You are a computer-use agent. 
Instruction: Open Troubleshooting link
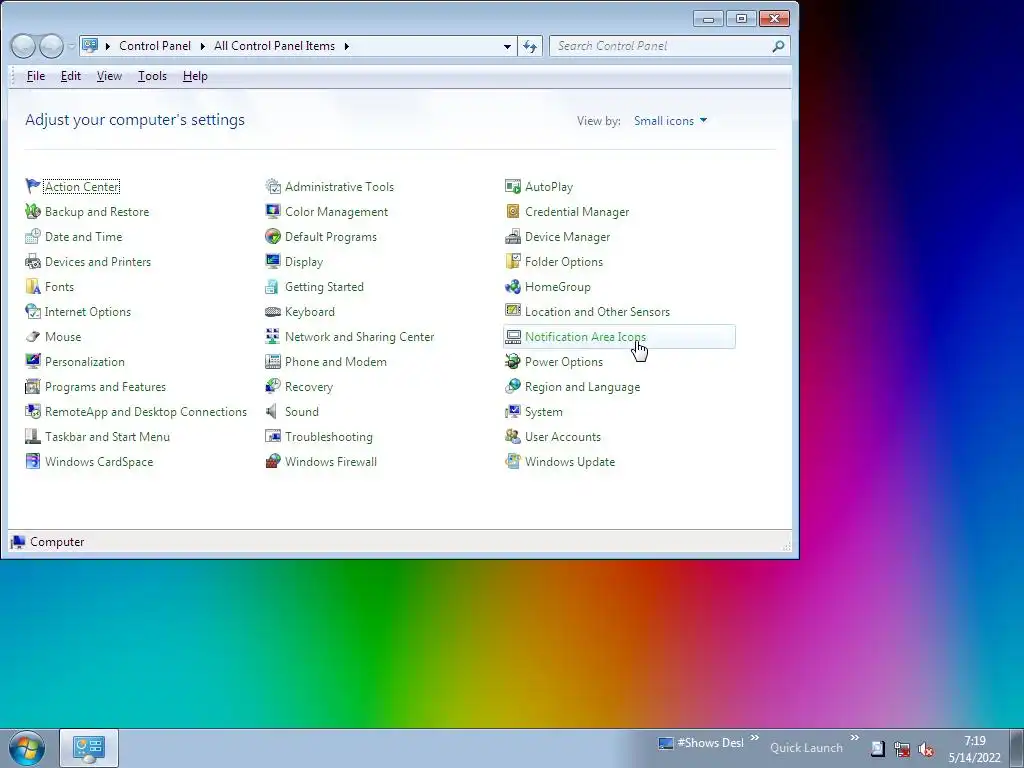point(328,437)
